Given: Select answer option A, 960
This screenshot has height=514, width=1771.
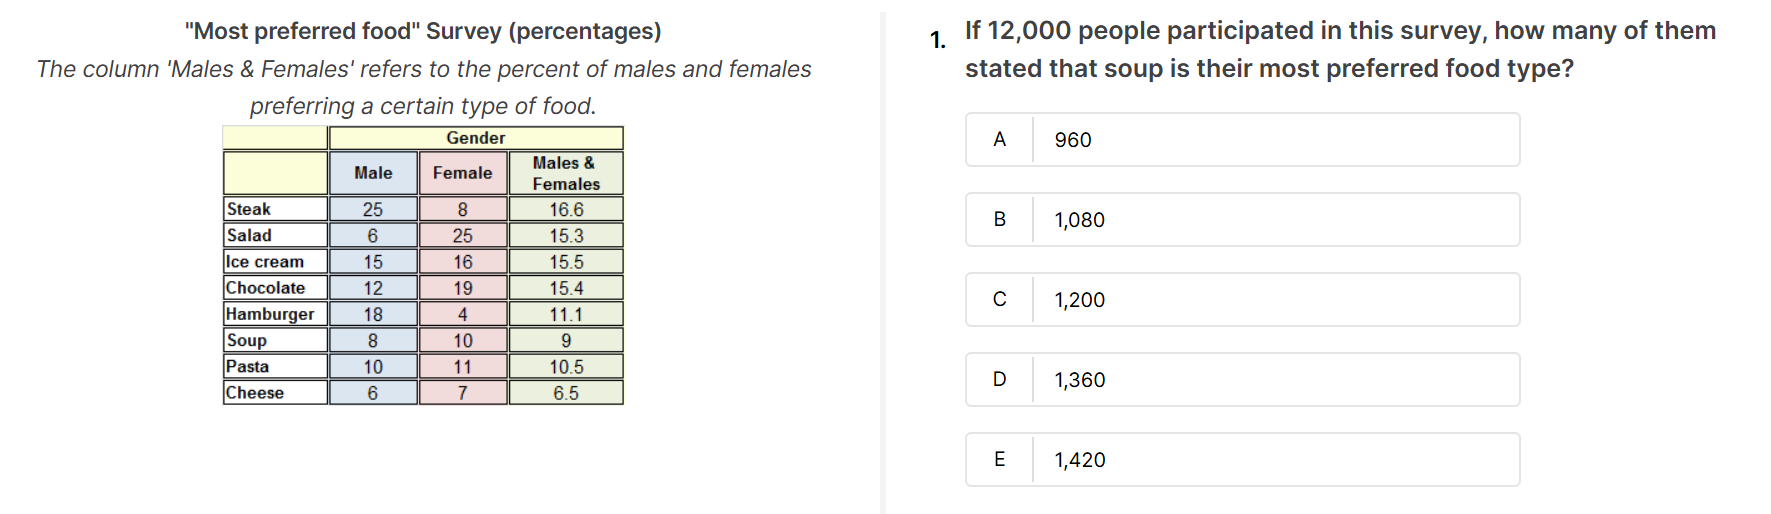Looking at the screenshot, I should click(1242, 140).
